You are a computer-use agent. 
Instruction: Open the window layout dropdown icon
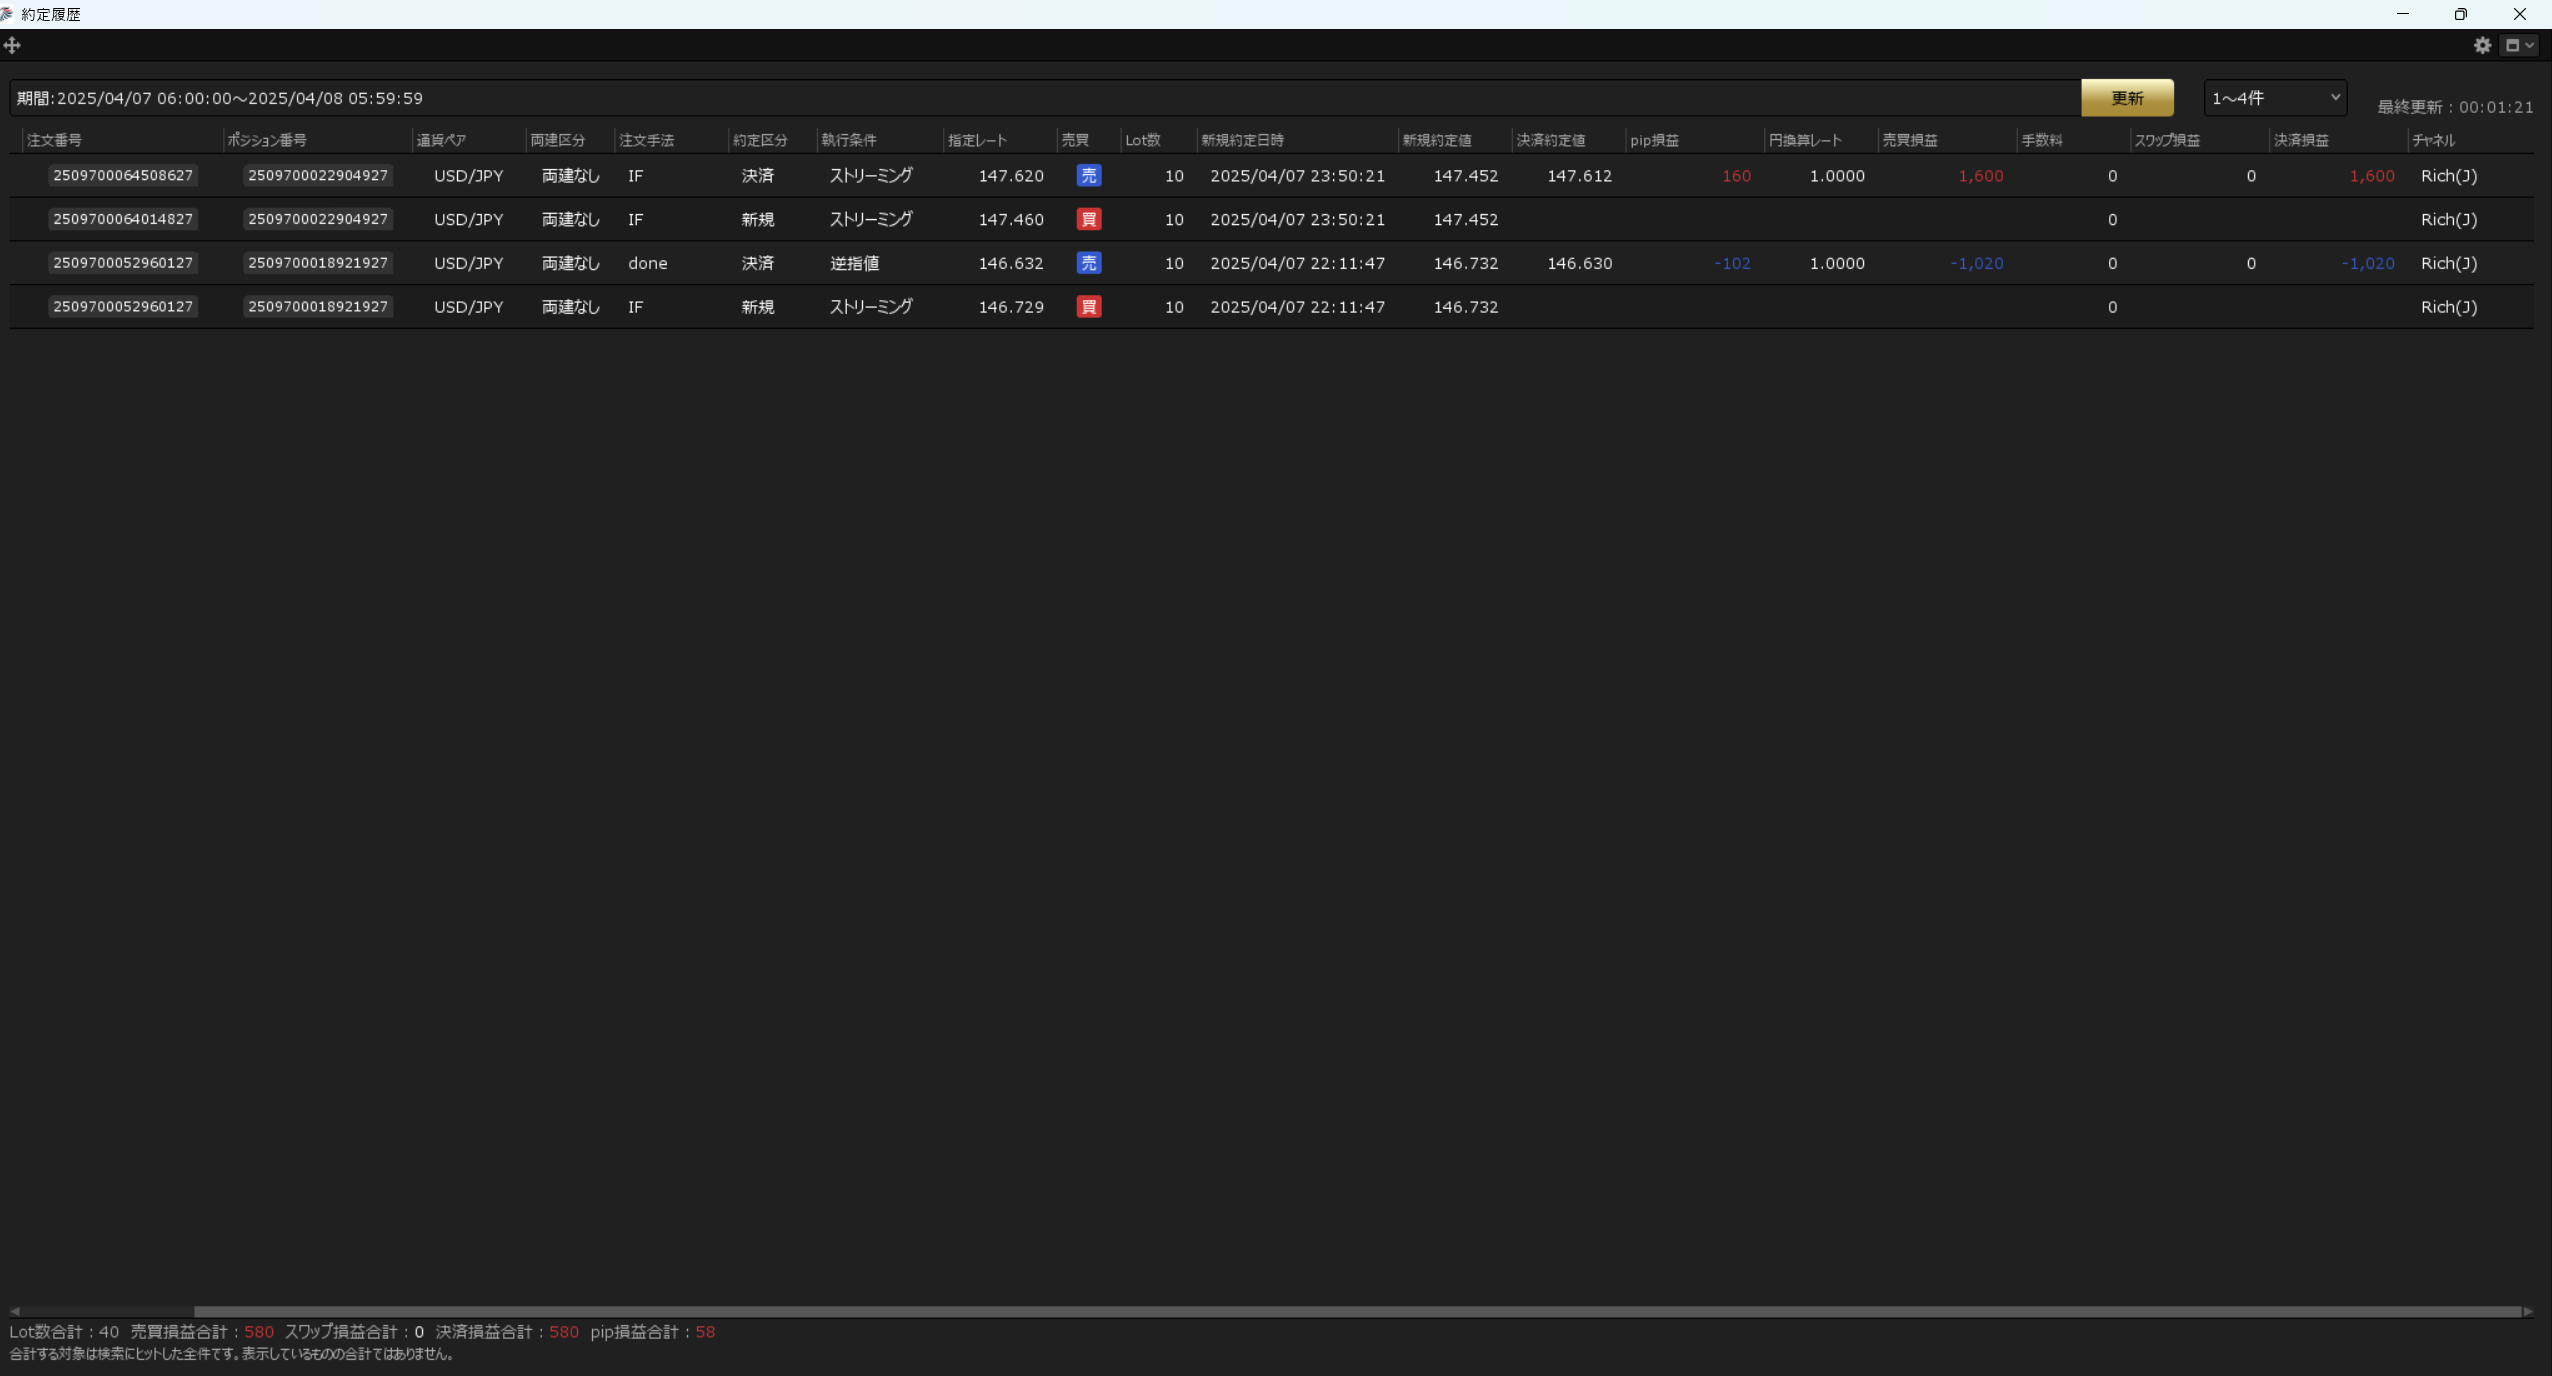[x=2519, y=45]
